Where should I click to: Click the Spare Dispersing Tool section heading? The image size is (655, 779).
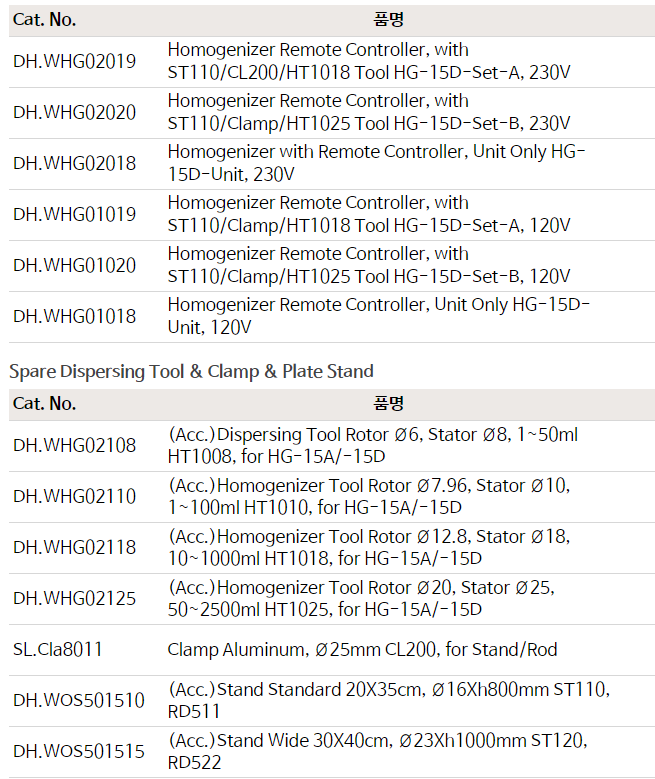coord(191,371)
